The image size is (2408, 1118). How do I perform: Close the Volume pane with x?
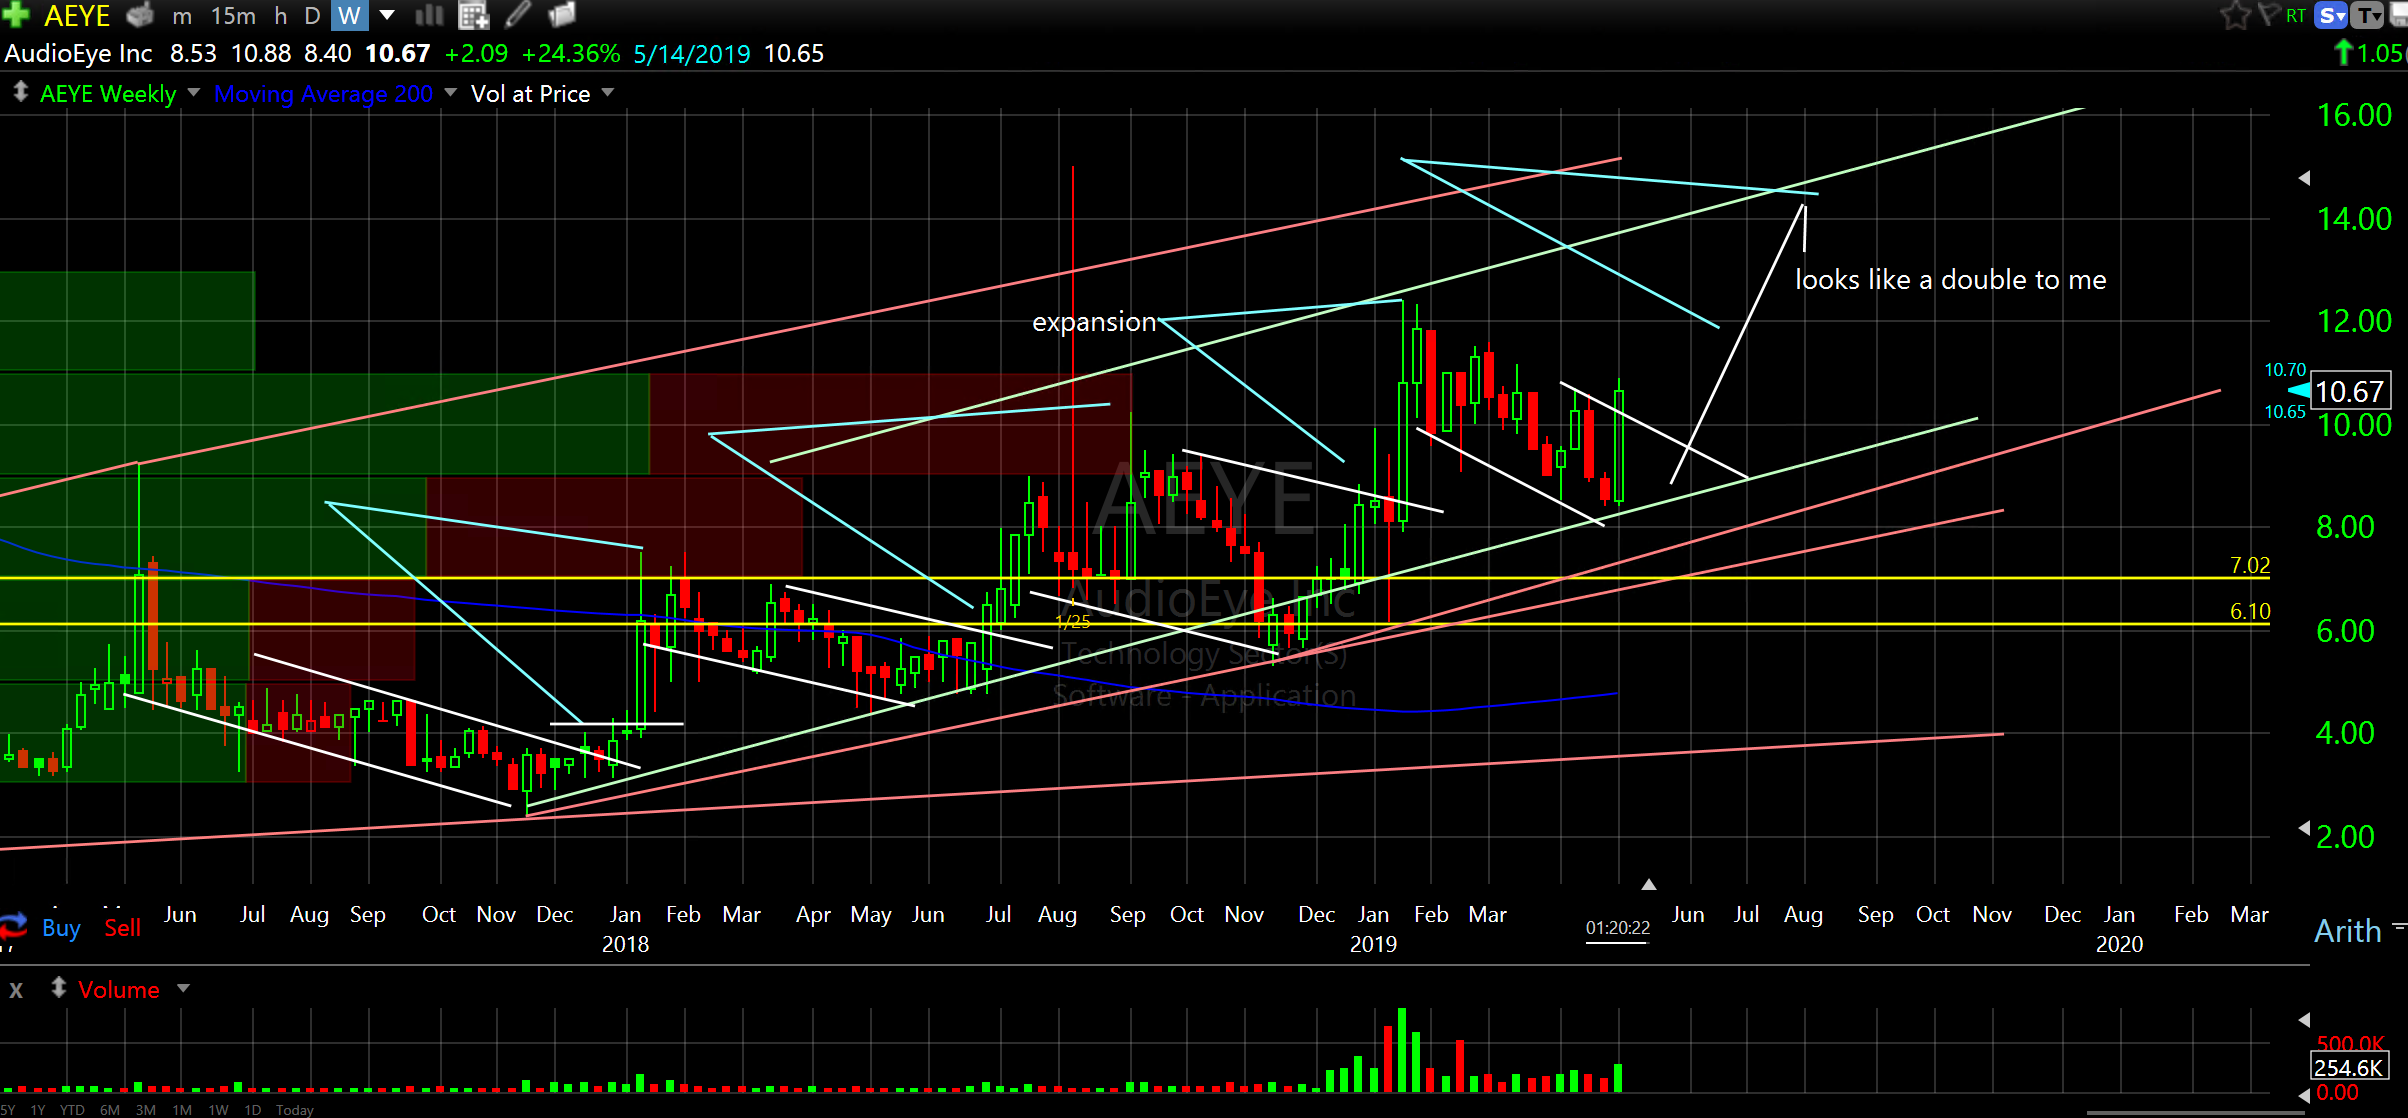16,990
